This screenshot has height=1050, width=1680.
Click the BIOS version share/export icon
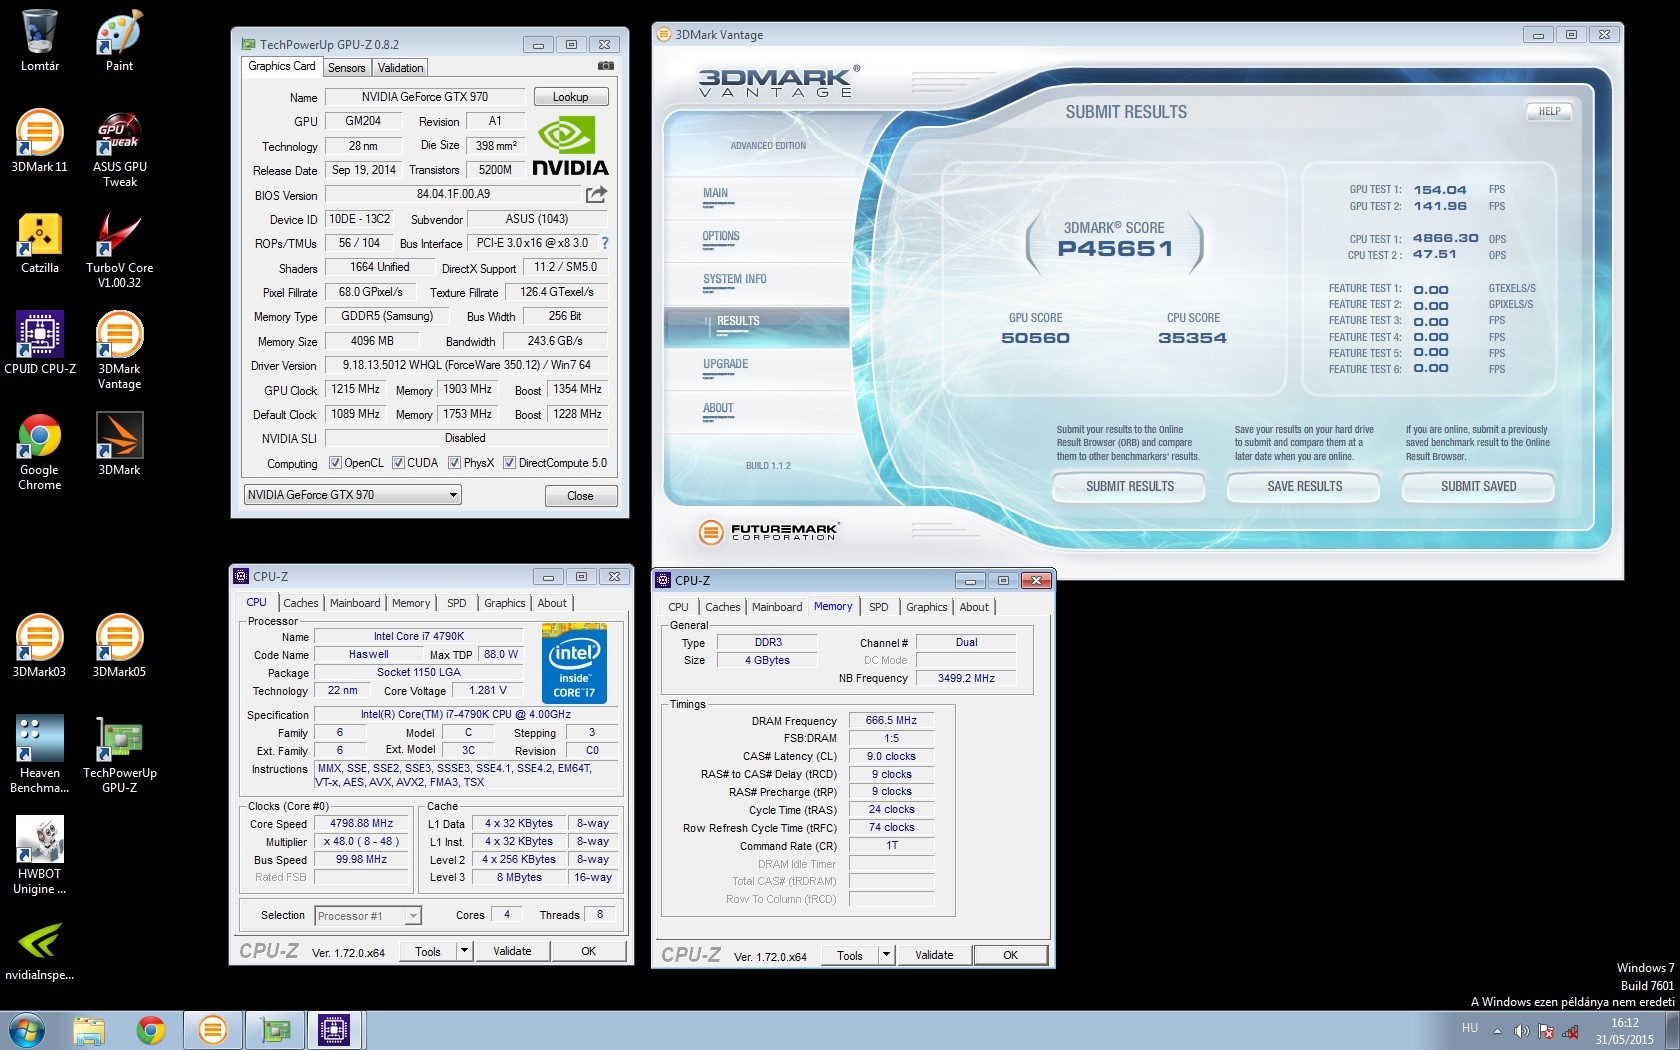[x=596, y=194]
